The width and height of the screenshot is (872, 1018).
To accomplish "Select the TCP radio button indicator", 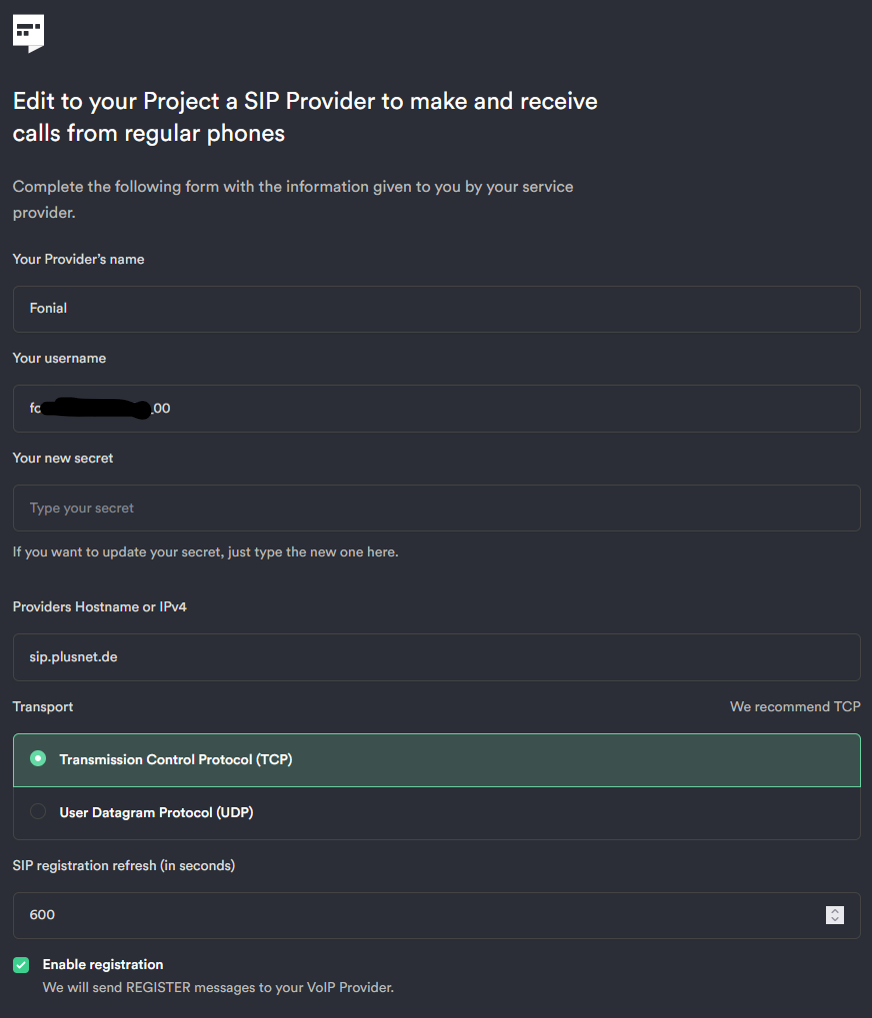I will coord(37,758).
